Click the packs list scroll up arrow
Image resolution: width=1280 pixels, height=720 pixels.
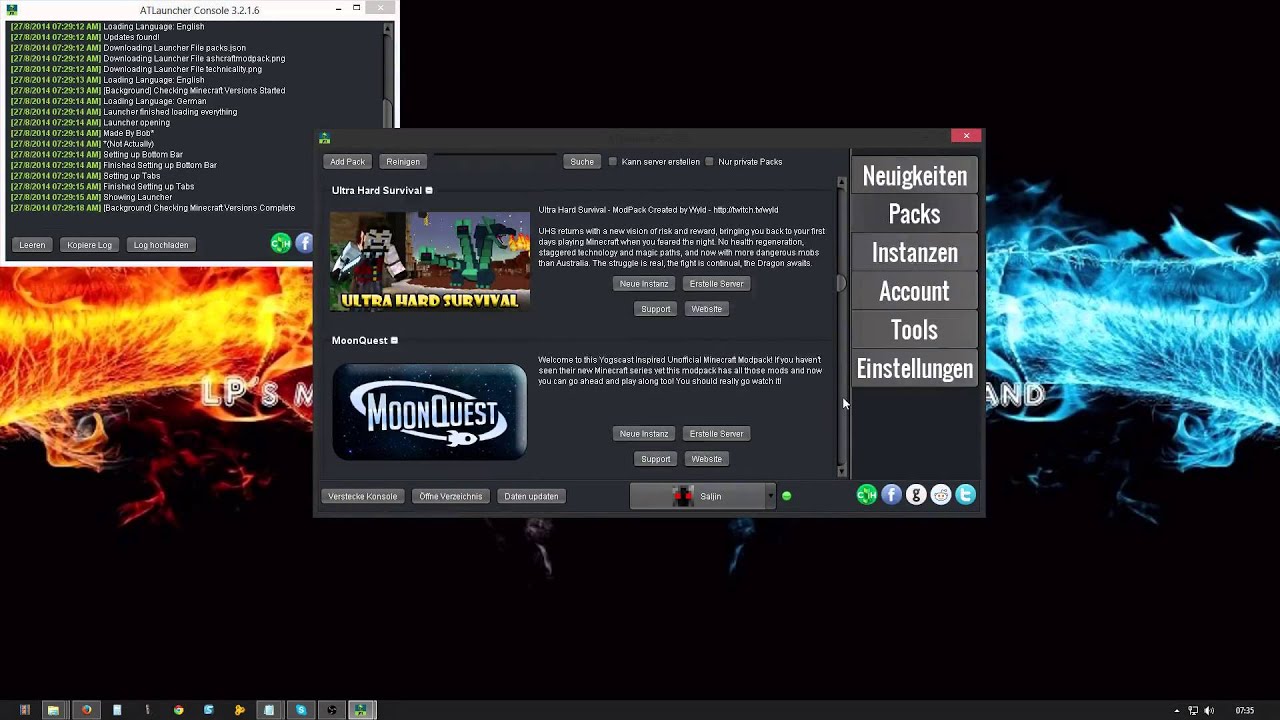[x=841, y=183]
